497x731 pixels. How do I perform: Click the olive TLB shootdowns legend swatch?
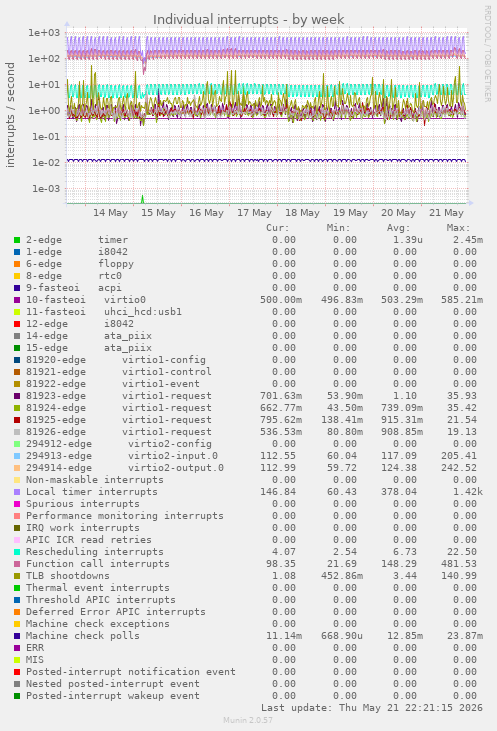point(17,576)
